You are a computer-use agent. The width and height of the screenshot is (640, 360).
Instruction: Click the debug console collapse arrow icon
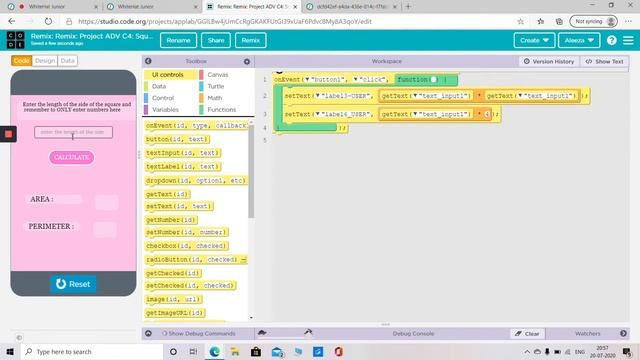click(x=149, y=333)
